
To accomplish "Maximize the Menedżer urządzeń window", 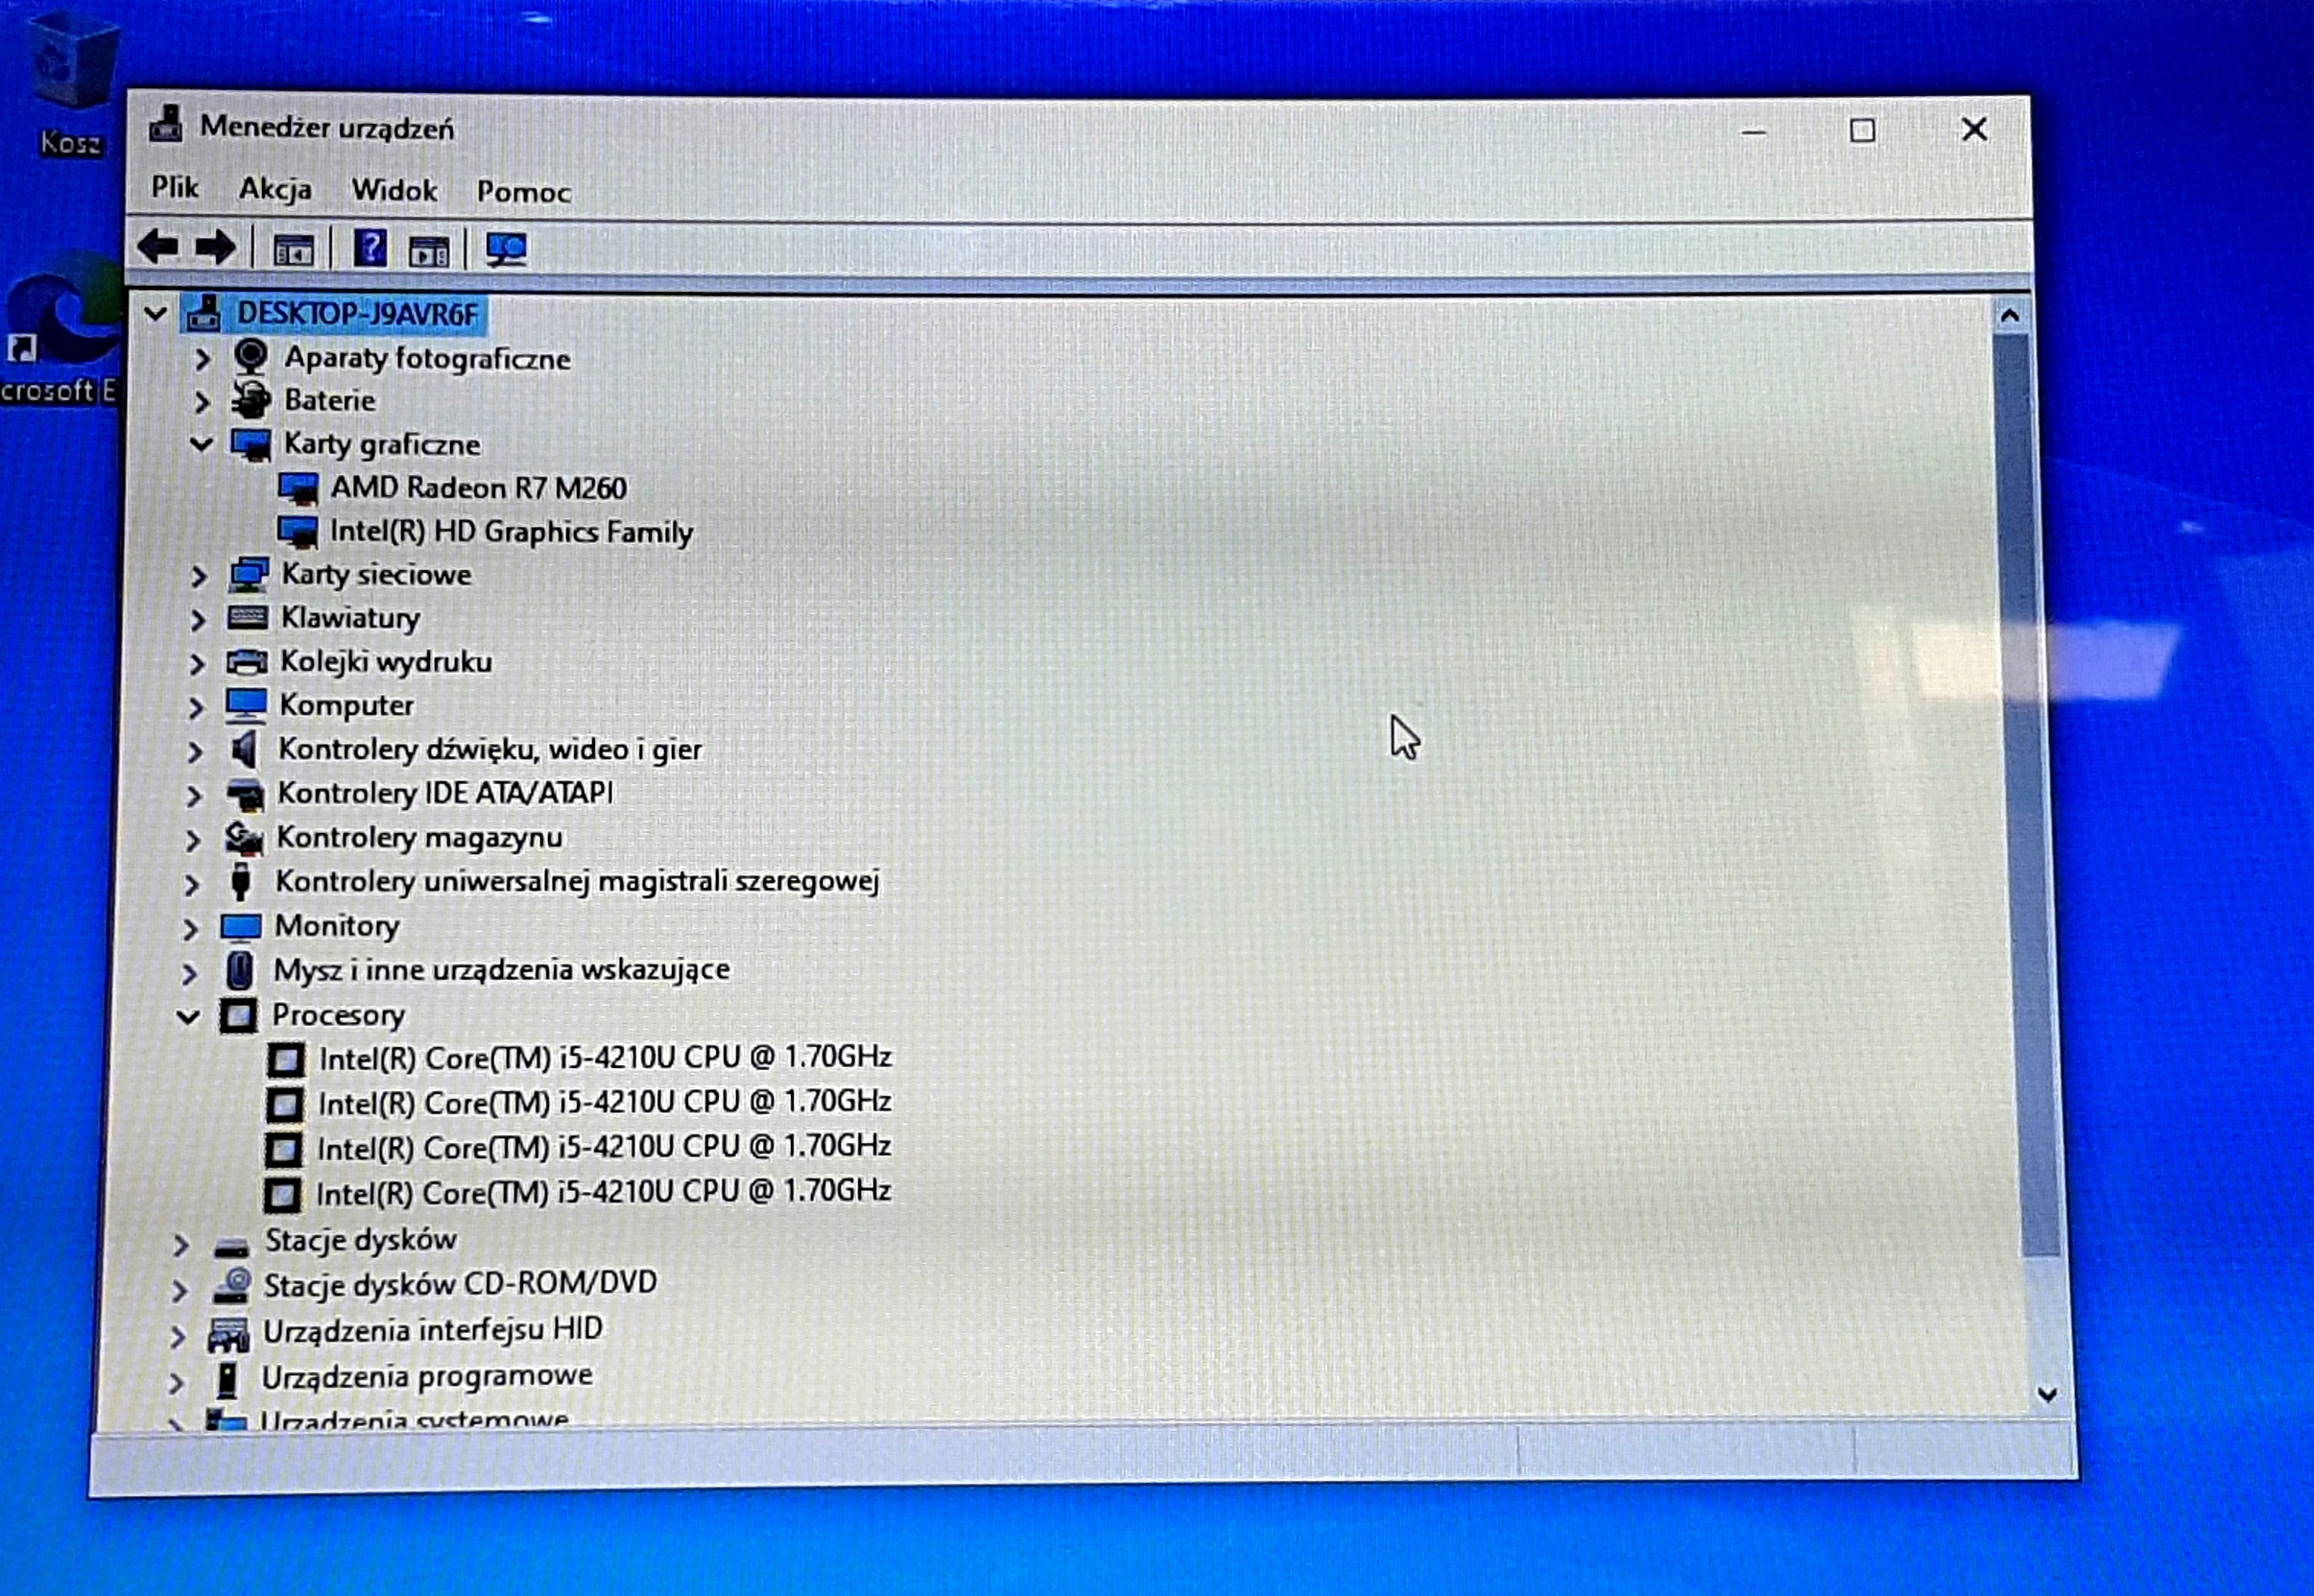I will point(1862,131).
